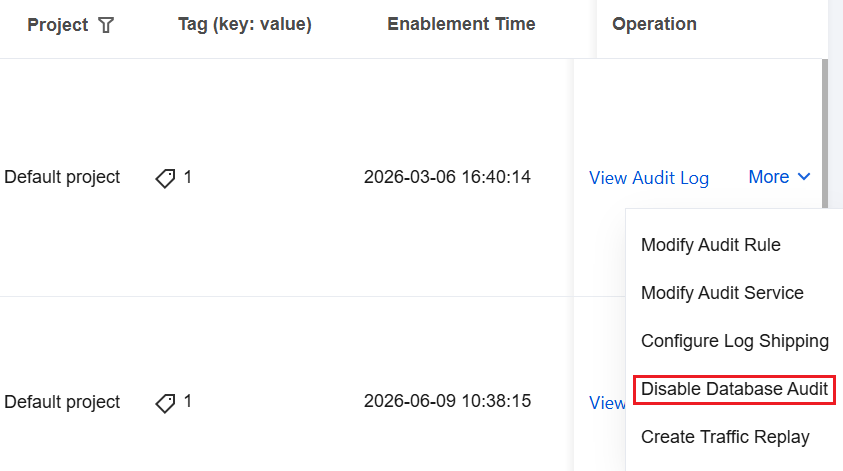Click the Tag (key: value) column header
This screenshot has width=843, height=471.
pyautogui.click(x=245, y=24)
